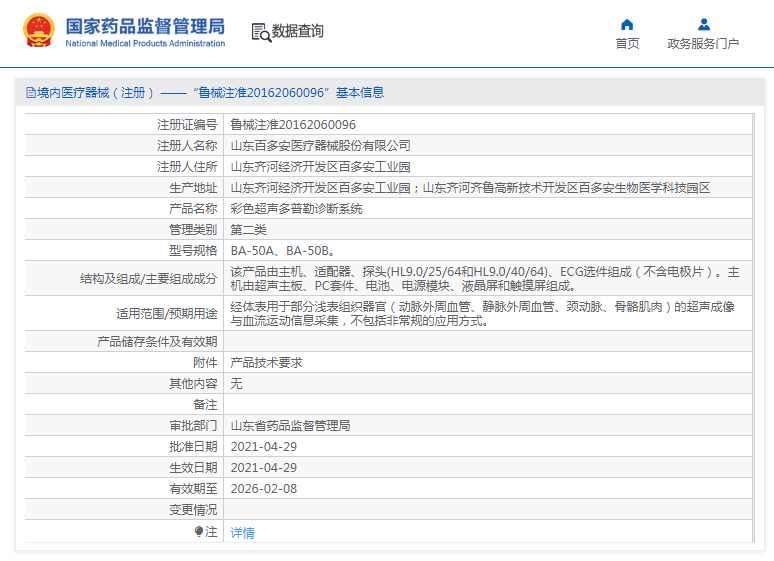Image resolution: width=774 pixels, height=561 pixels.
Task: Open 政务服务门户 text link
Action: click(703, 44)
